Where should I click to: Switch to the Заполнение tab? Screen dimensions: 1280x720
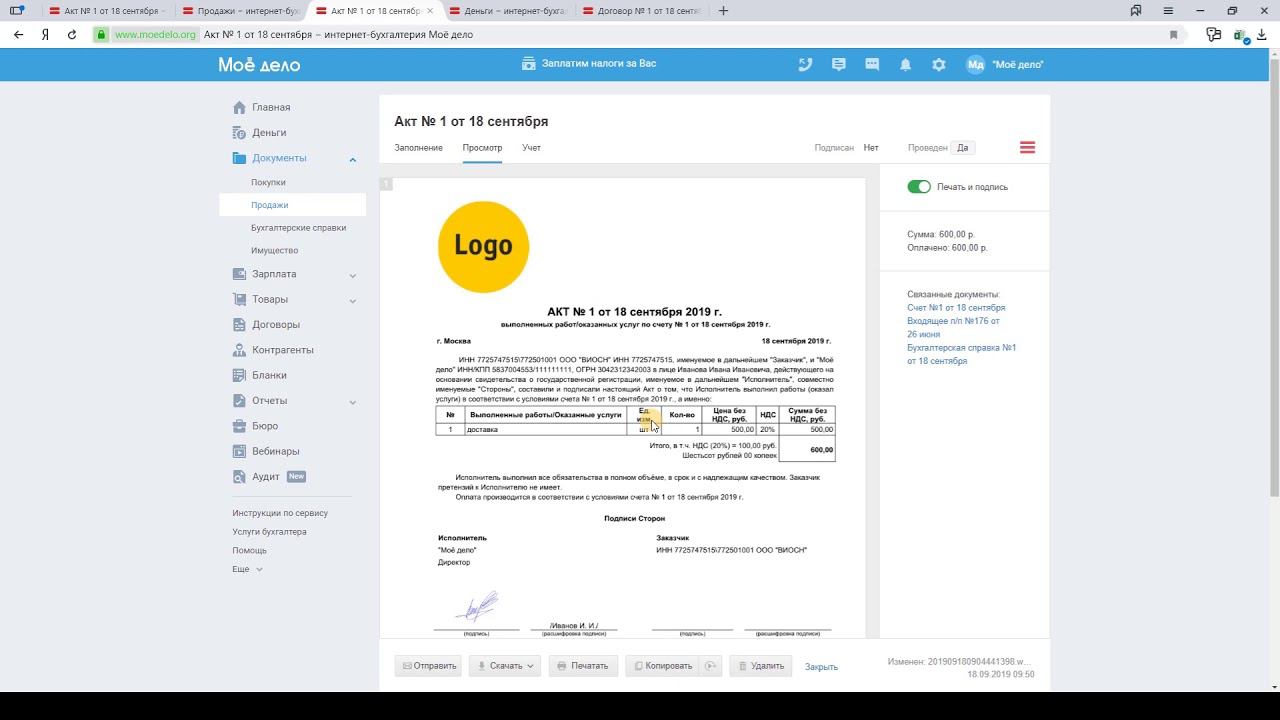(x=418, y=148)
